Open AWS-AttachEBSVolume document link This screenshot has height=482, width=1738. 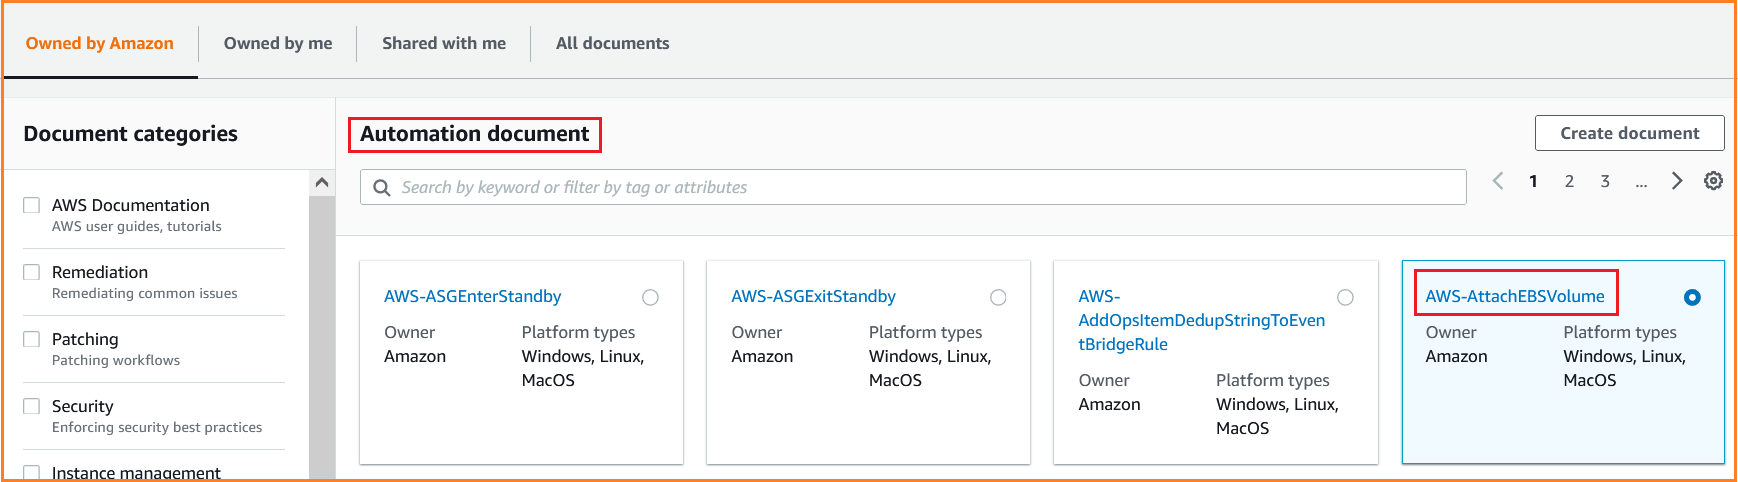(1515, 296)
